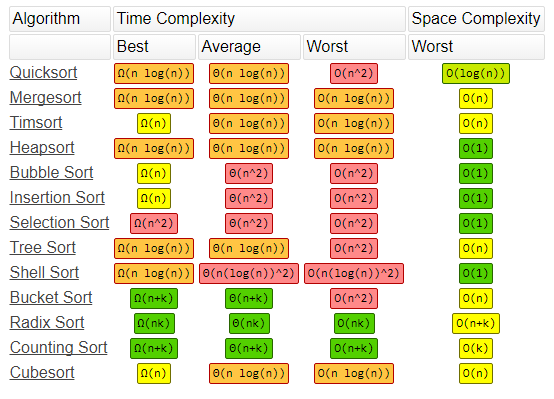
Task: Open the Mergesort link
Action: [46, 98]
